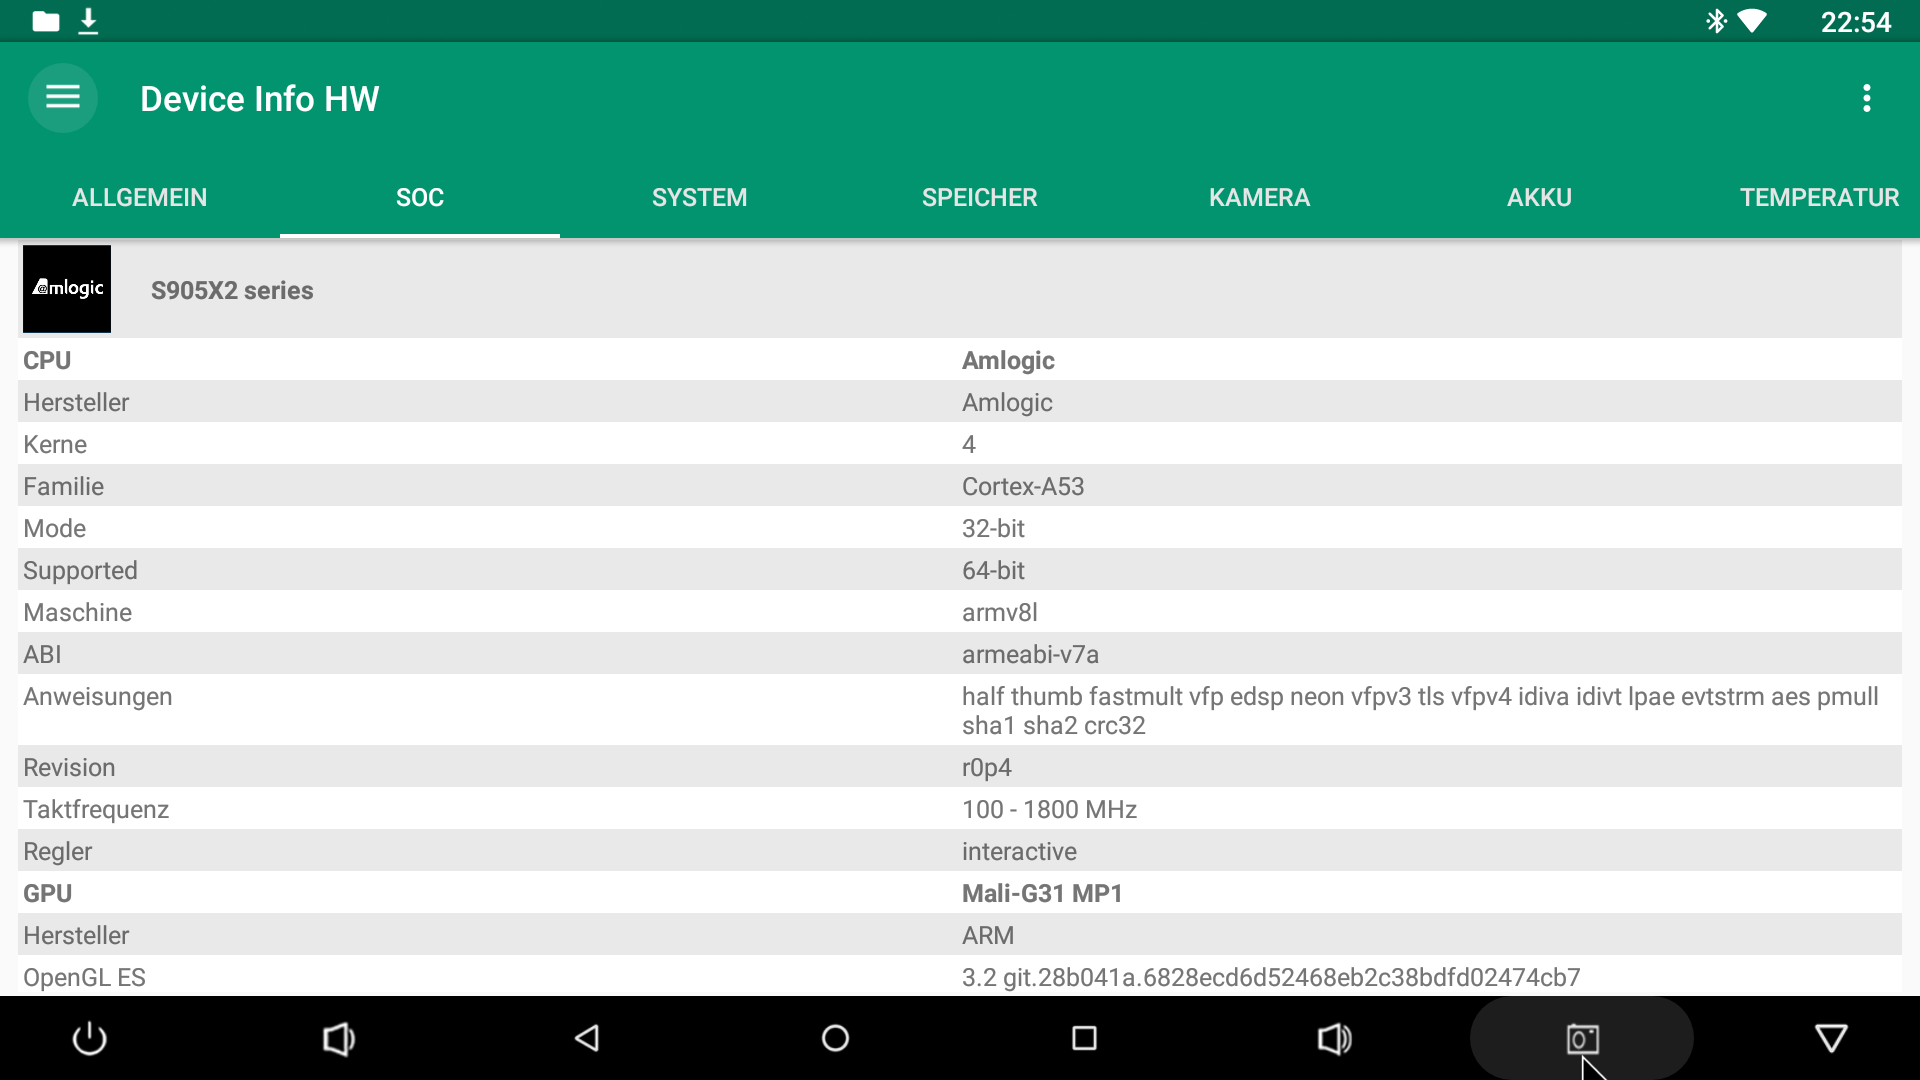Tap the Device Info HW title
The height and width of the screenshot is (1080, 1920).
pos(259,98)
